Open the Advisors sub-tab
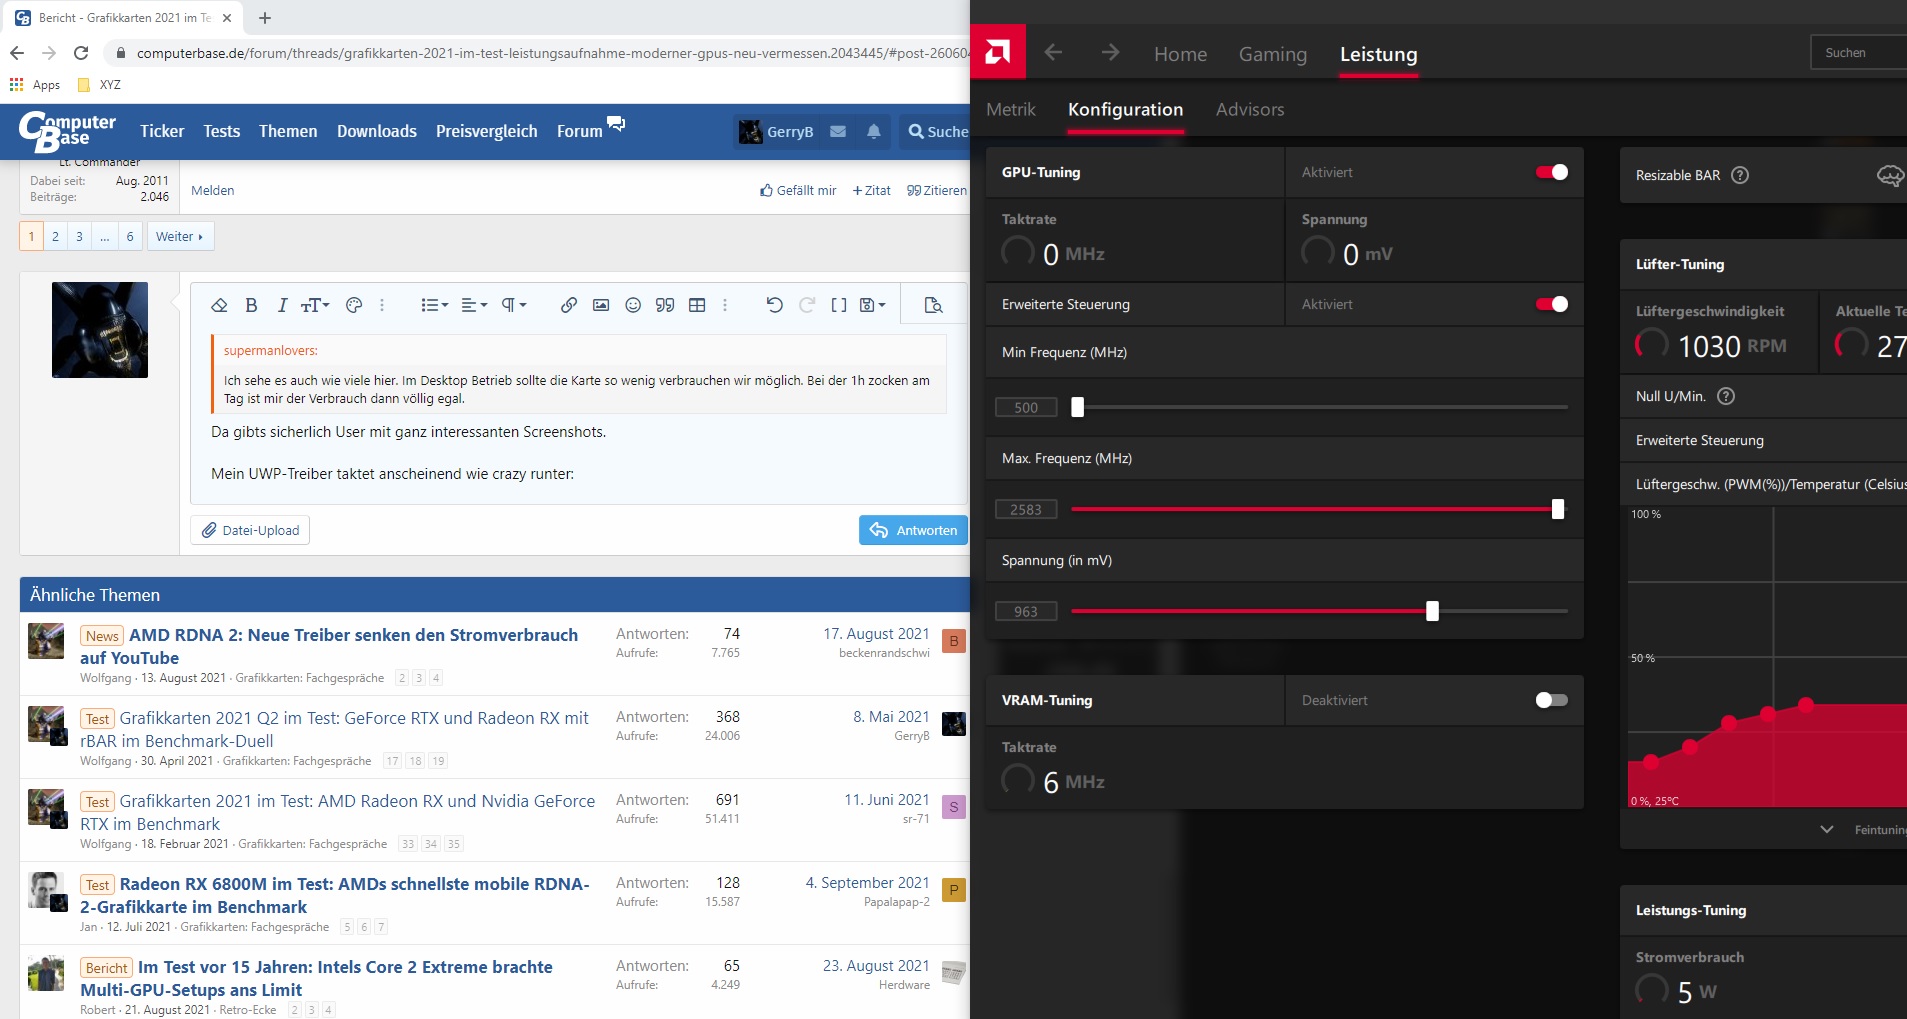1907x1019 pixels. point(1250,109)
